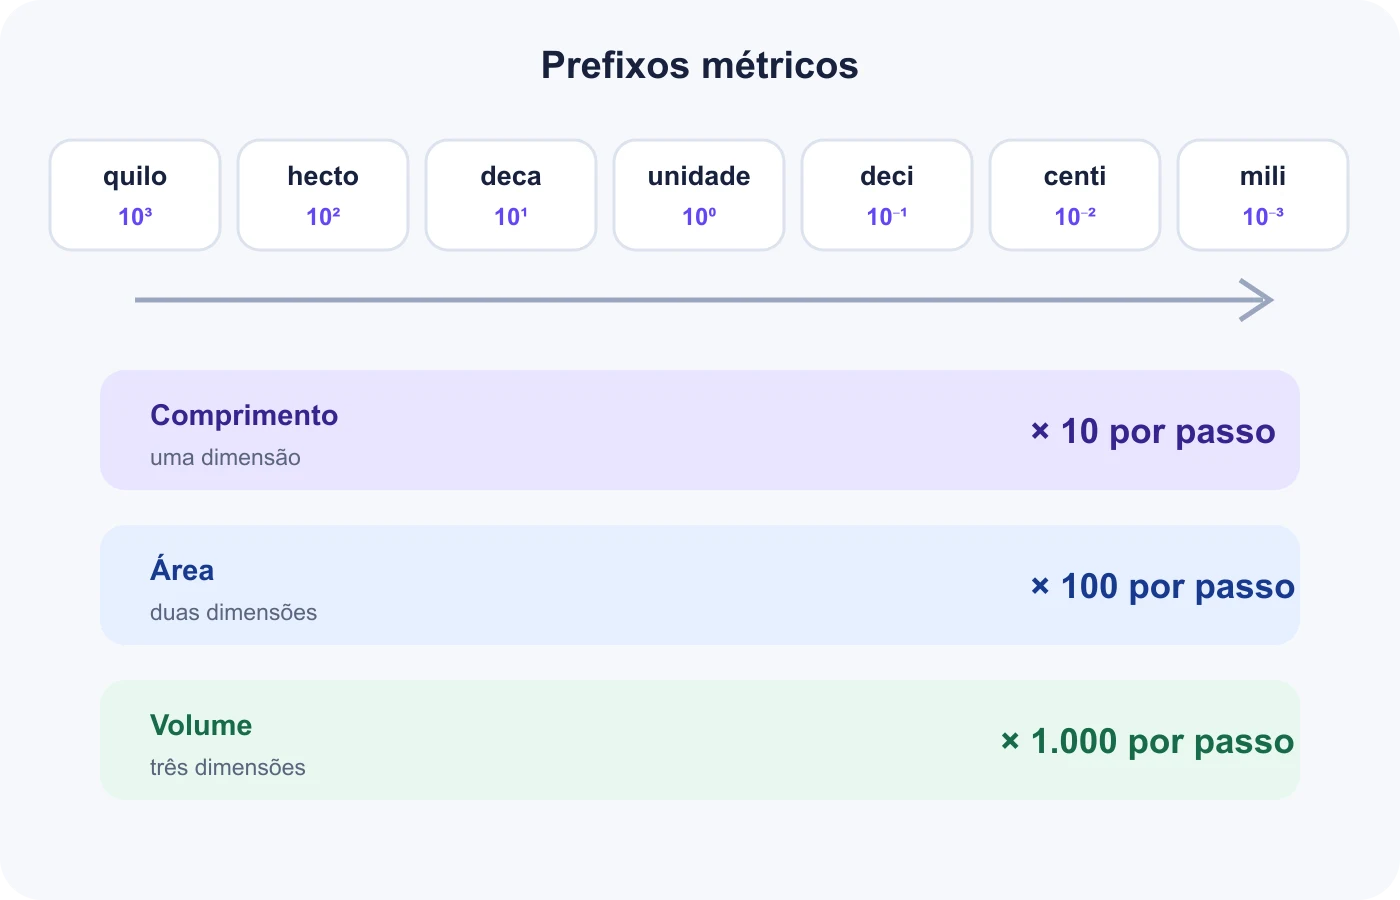
Task: Click the deca prefix card
Action: click(511, 195)
